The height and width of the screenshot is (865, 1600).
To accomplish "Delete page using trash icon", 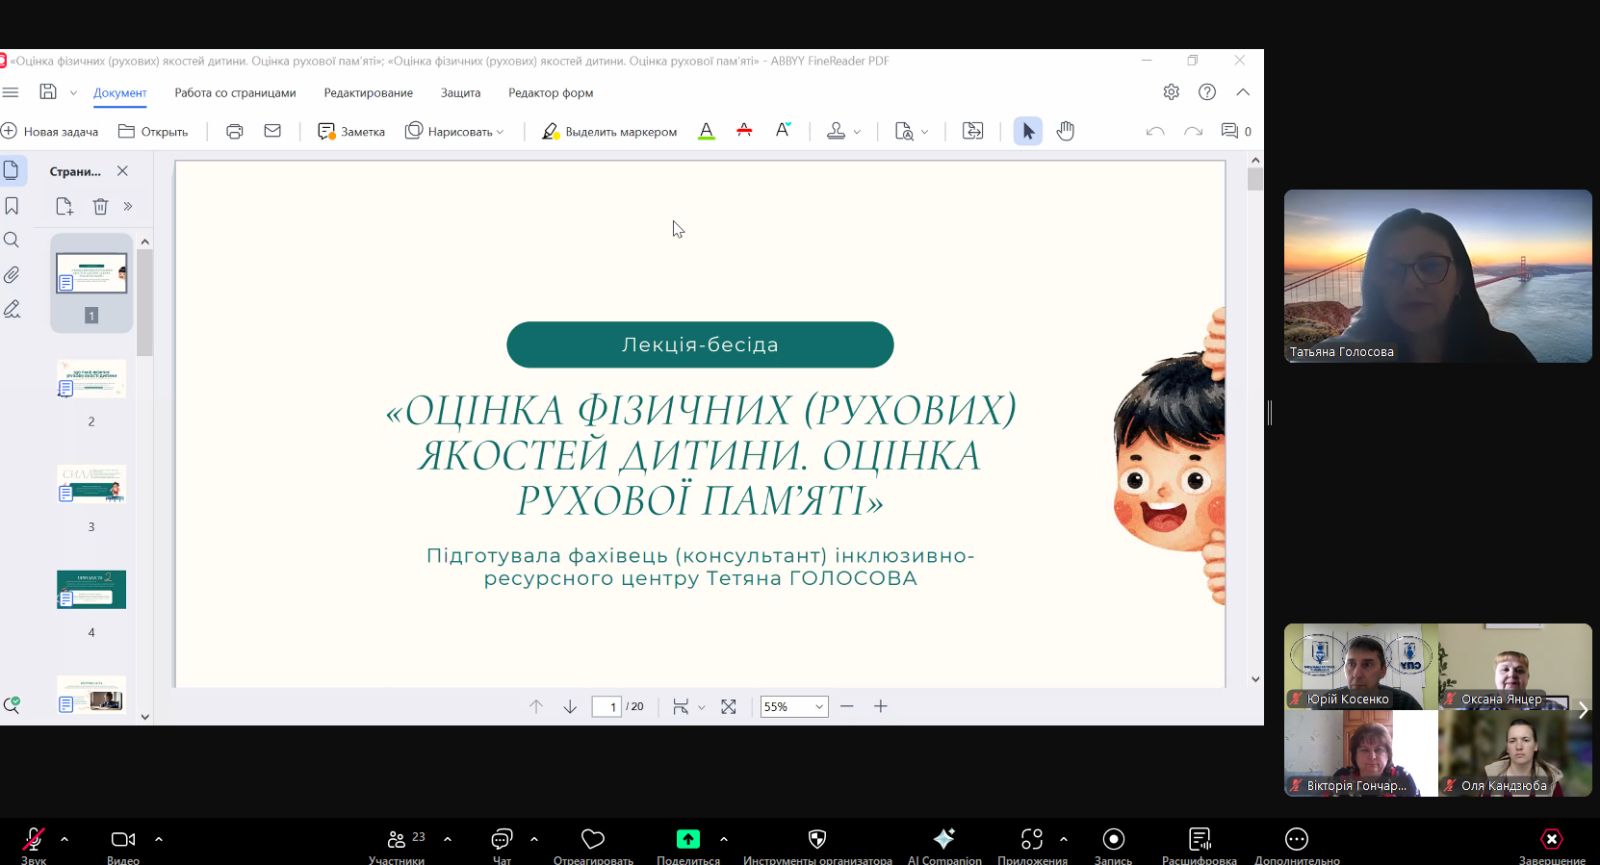I will coord(100,206).
